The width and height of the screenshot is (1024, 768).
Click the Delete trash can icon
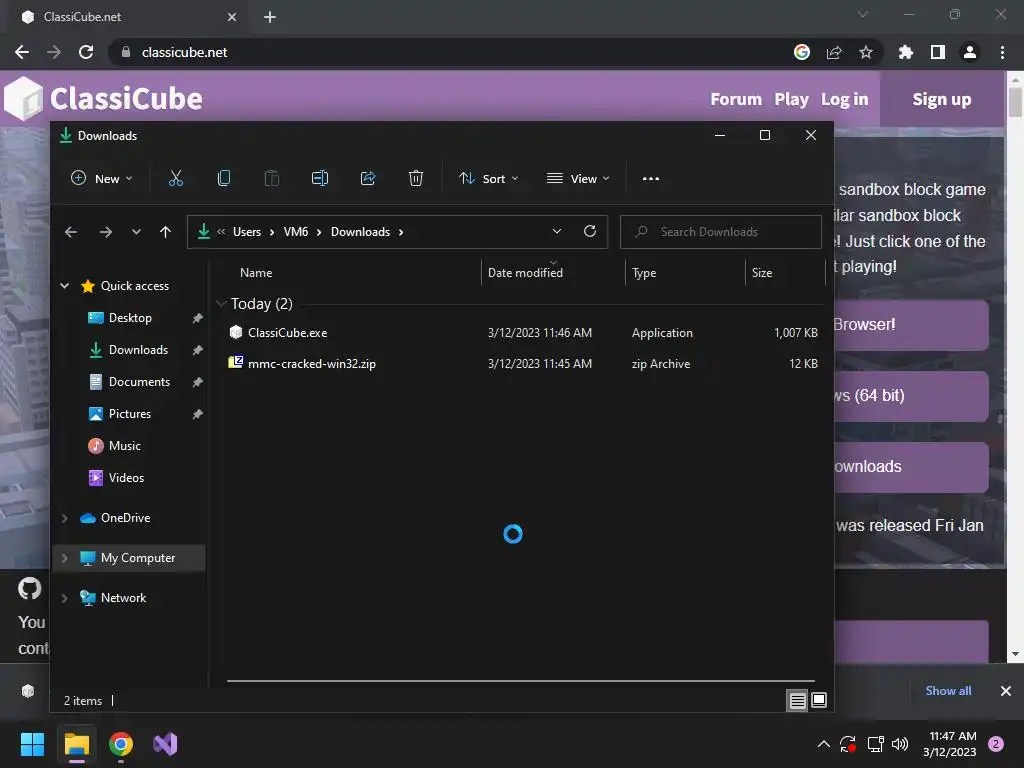pyautogui.click(x=416, y=178)
